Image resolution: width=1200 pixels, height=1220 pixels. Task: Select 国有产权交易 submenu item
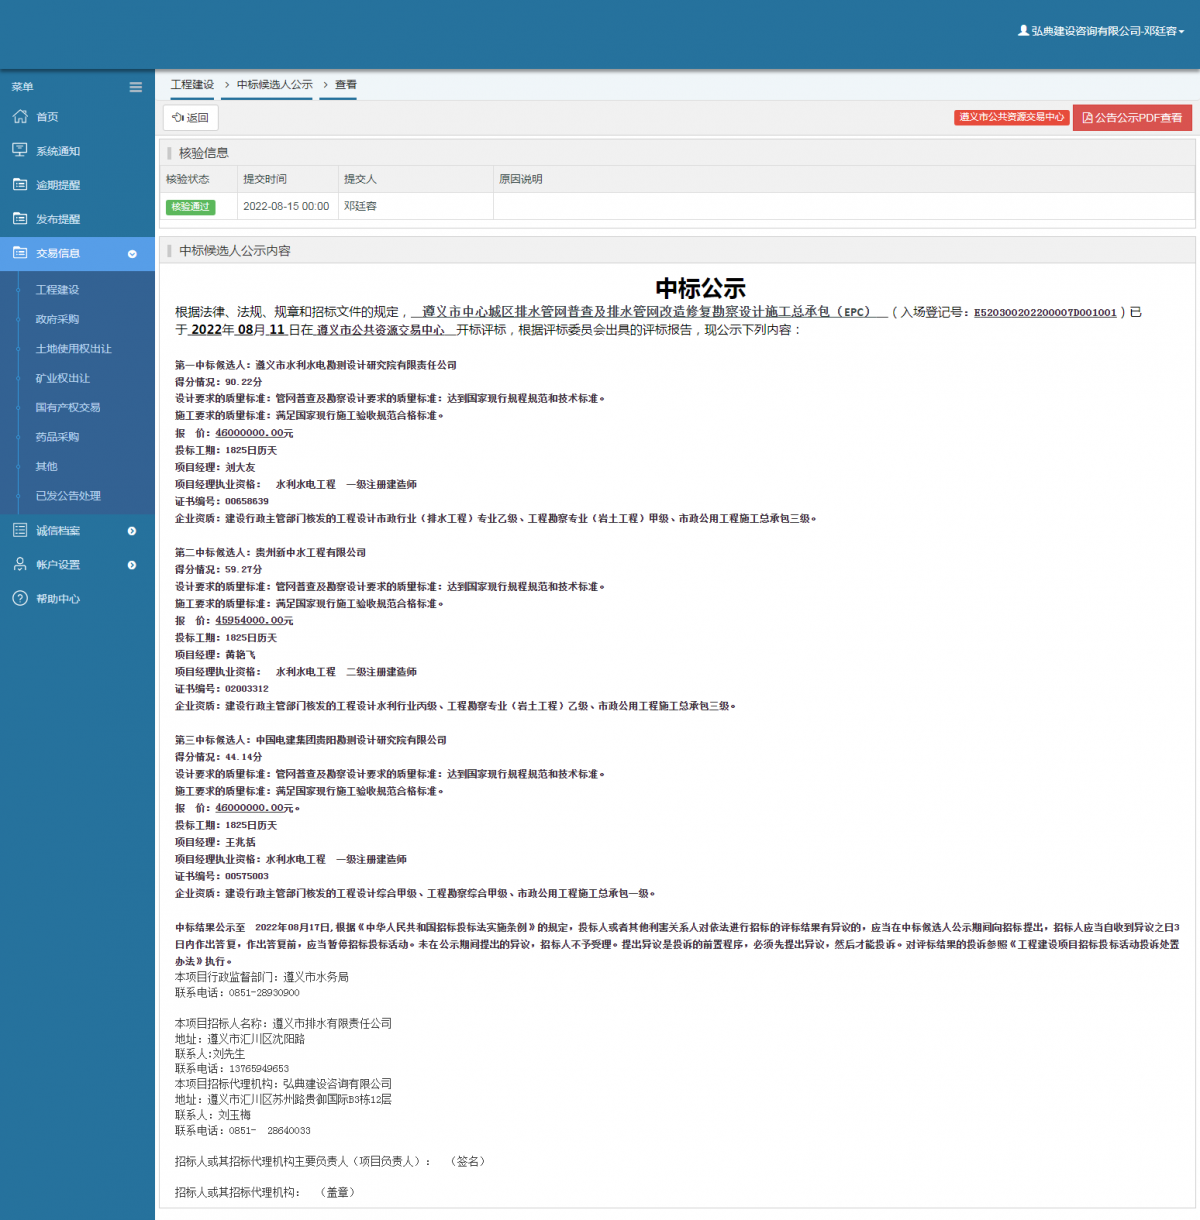67,407
